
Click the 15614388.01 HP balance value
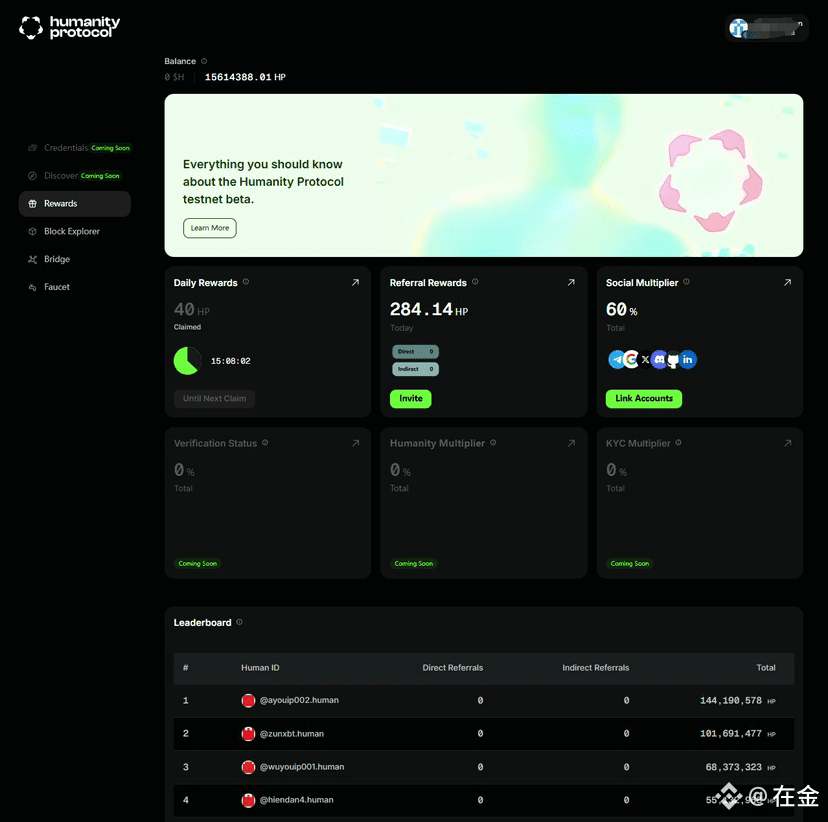tap(245, 77)
